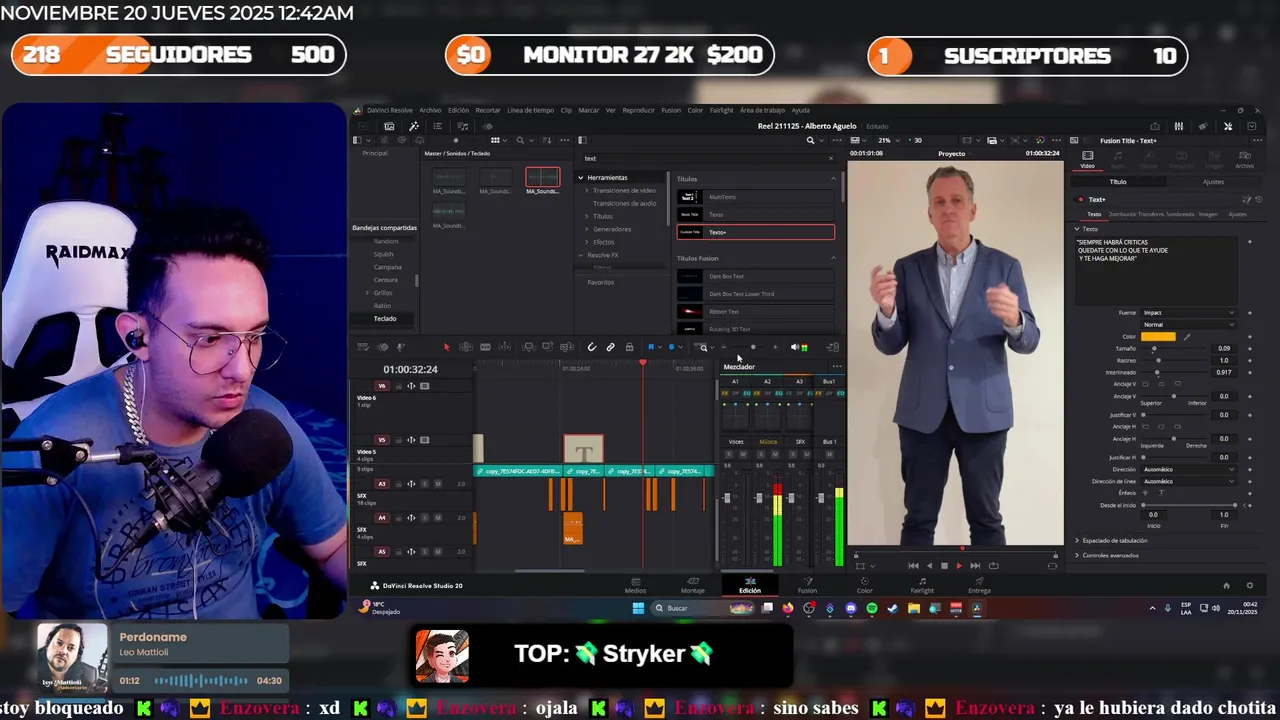
Task: Collapse the Títulos Fusion list
Action: click(x=834, y=258)
